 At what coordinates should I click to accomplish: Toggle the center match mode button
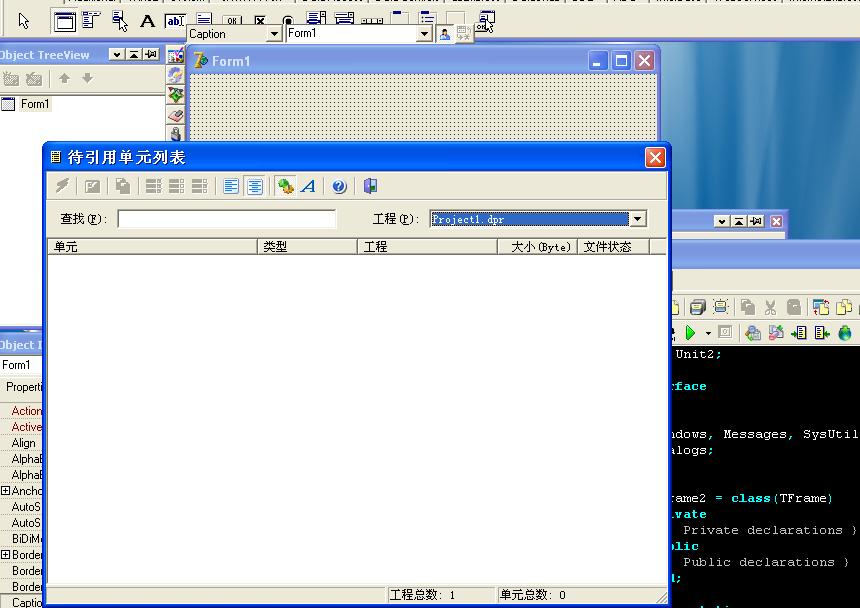[x=255, y=186]
